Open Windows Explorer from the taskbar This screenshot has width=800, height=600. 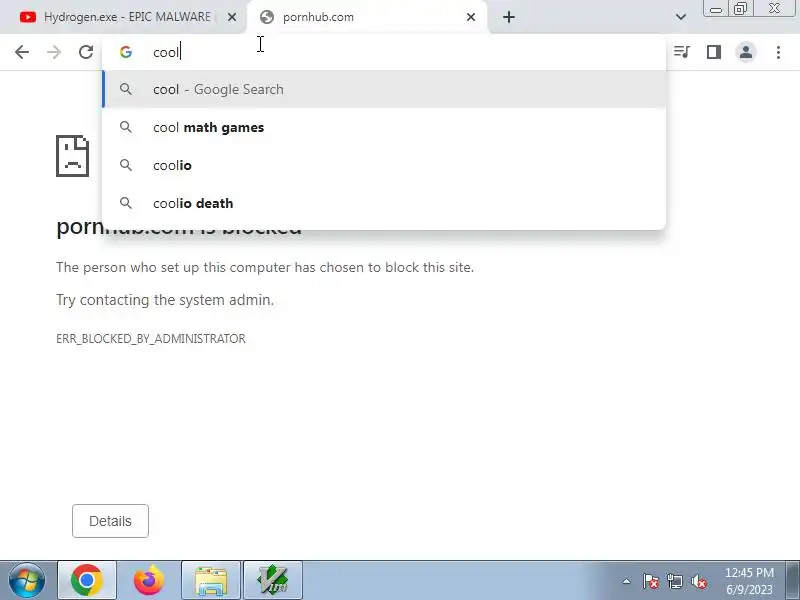pos(211,580)
